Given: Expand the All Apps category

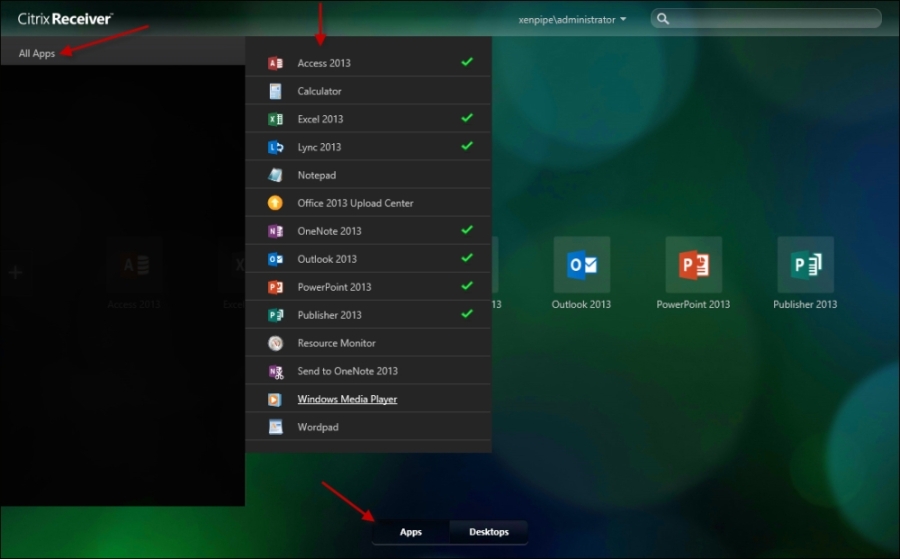Looking at the screenshot, I should click(37, 53).
